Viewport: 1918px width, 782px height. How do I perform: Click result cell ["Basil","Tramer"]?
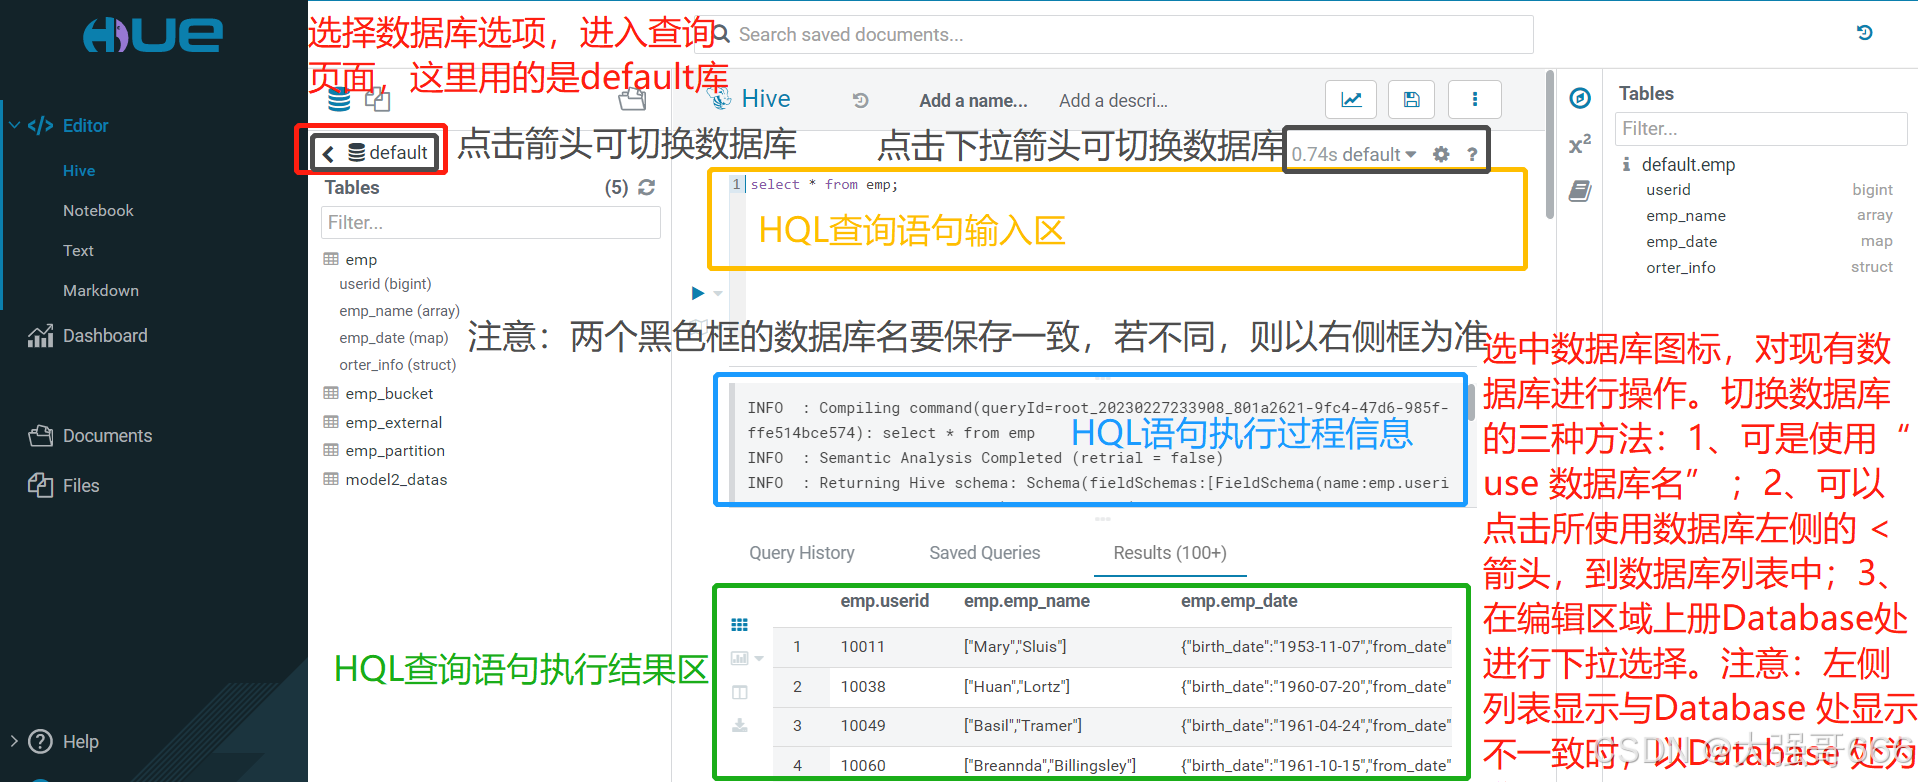(1023, 726)
